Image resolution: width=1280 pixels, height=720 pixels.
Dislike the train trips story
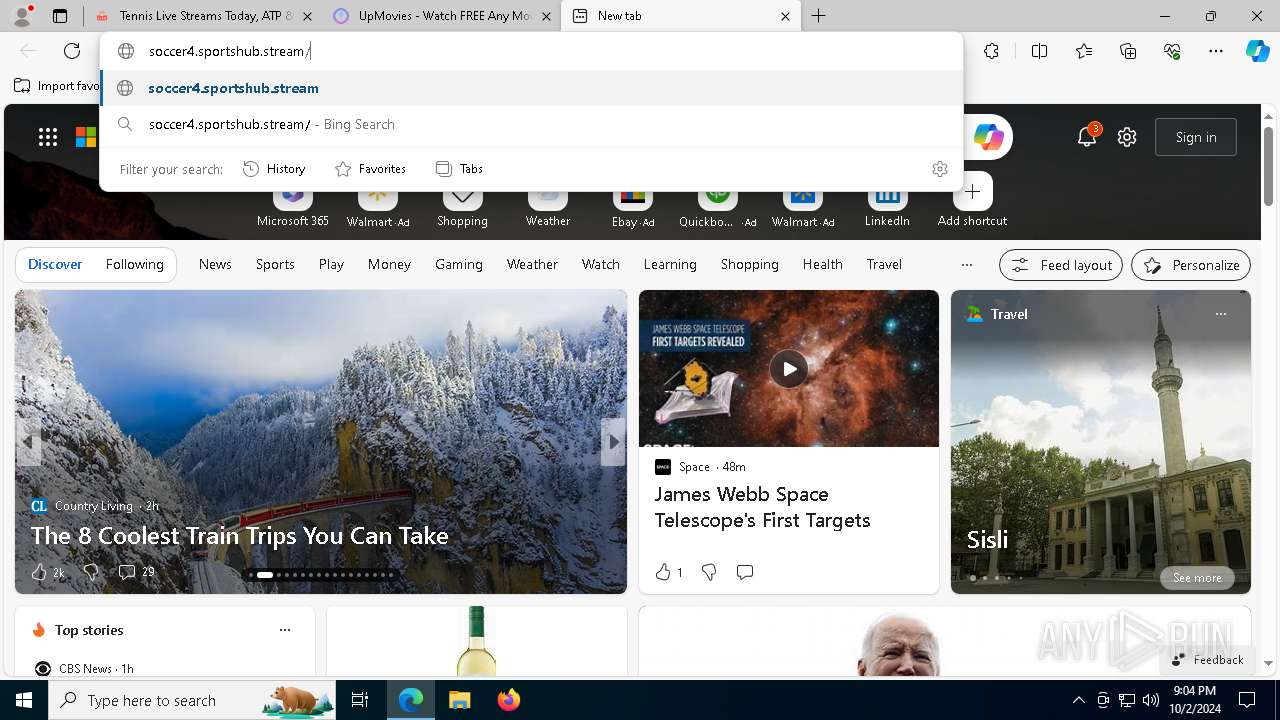tap(91, 572)
